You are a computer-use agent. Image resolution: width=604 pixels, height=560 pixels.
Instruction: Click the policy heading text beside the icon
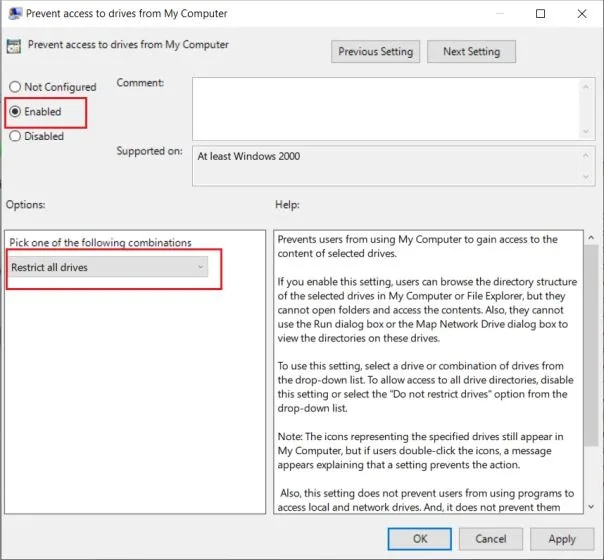(128, 45)
